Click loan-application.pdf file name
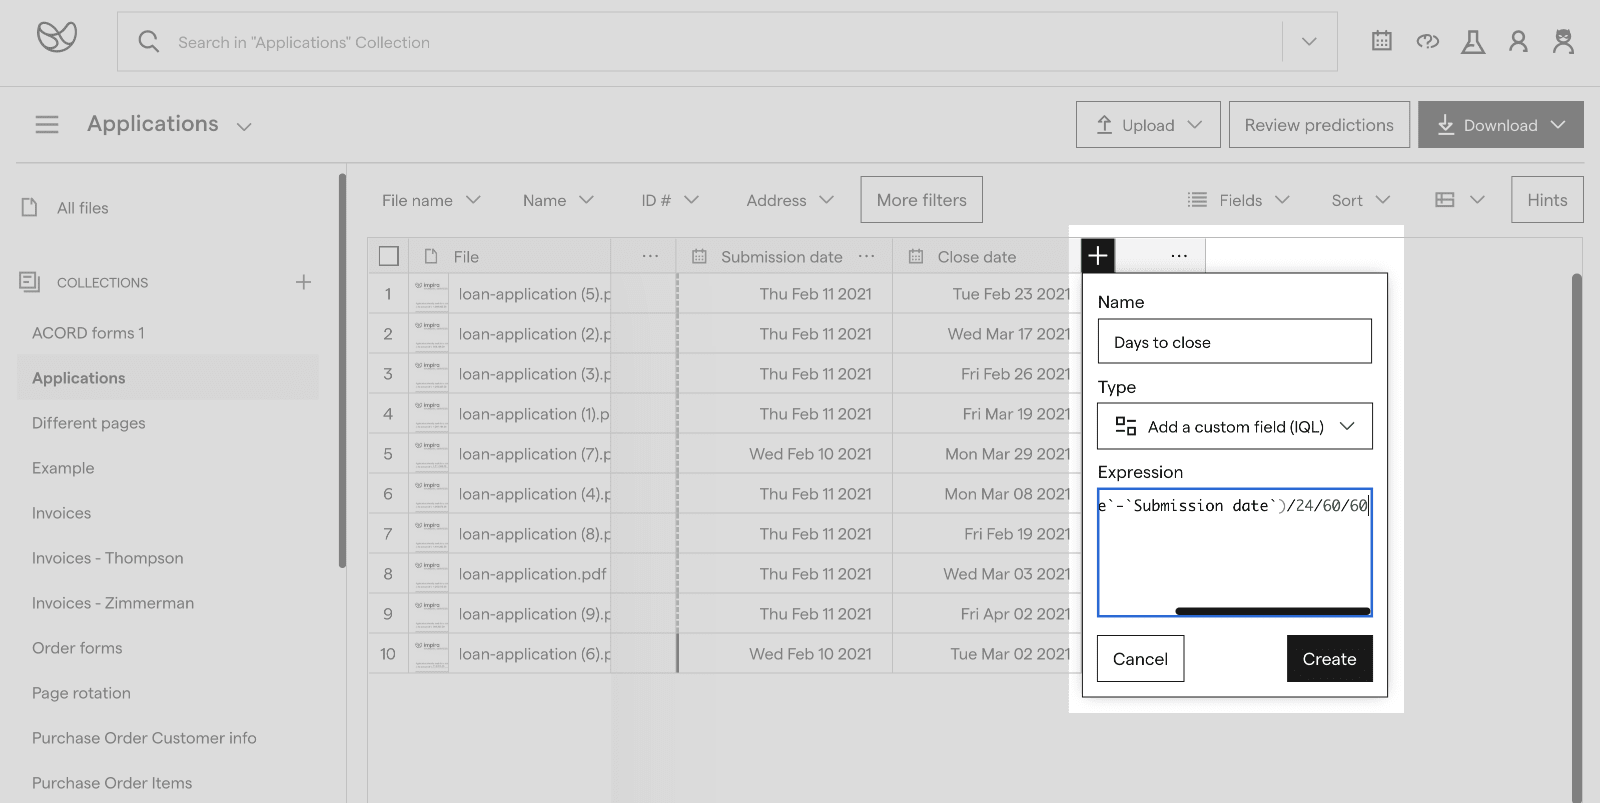Image resolution: width=1600 pixels, height=803 pixels. (x=533, y=574)
